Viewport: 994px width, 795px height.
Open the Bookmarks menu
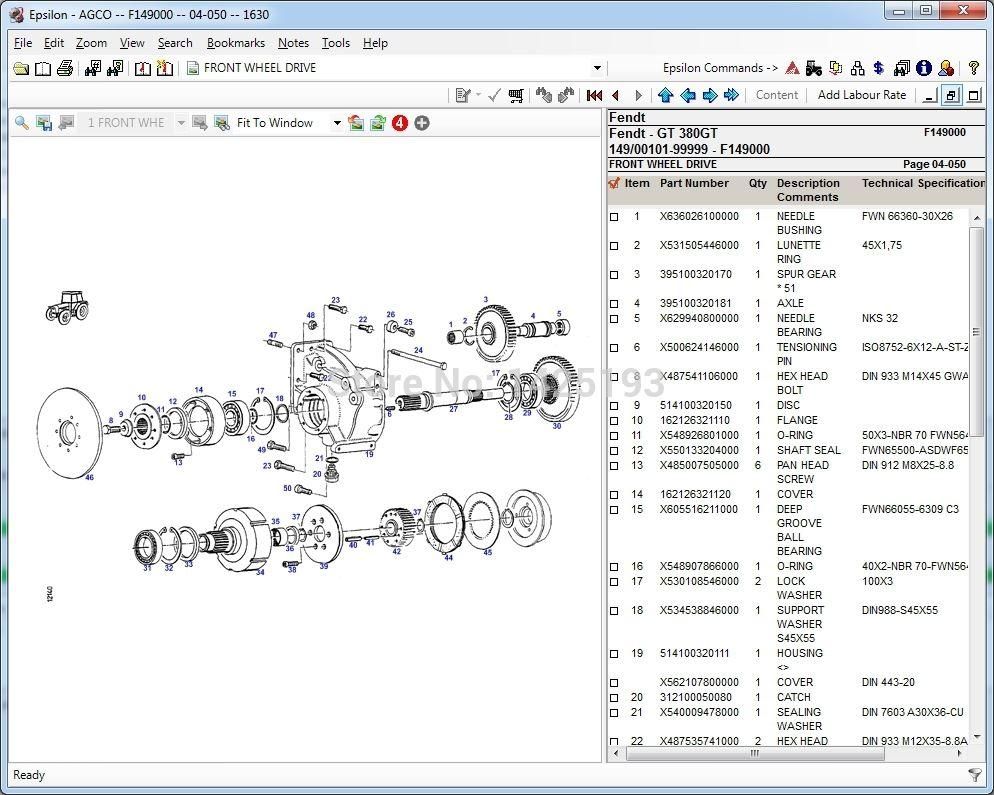tap(236, 43)
